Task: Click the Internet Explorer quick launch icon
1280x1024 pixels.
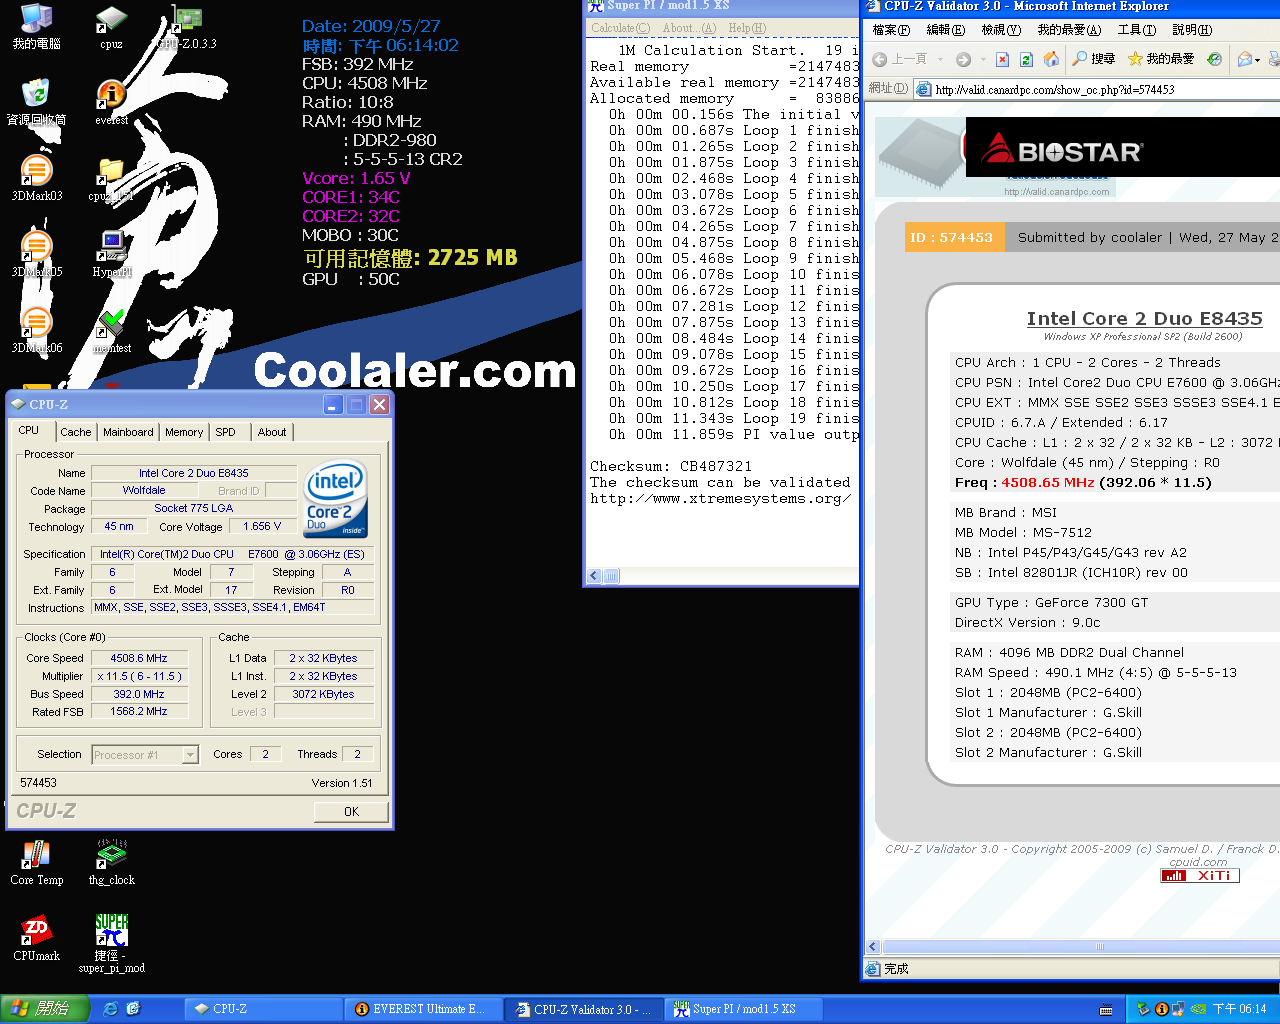Action: coord(111,1009)
